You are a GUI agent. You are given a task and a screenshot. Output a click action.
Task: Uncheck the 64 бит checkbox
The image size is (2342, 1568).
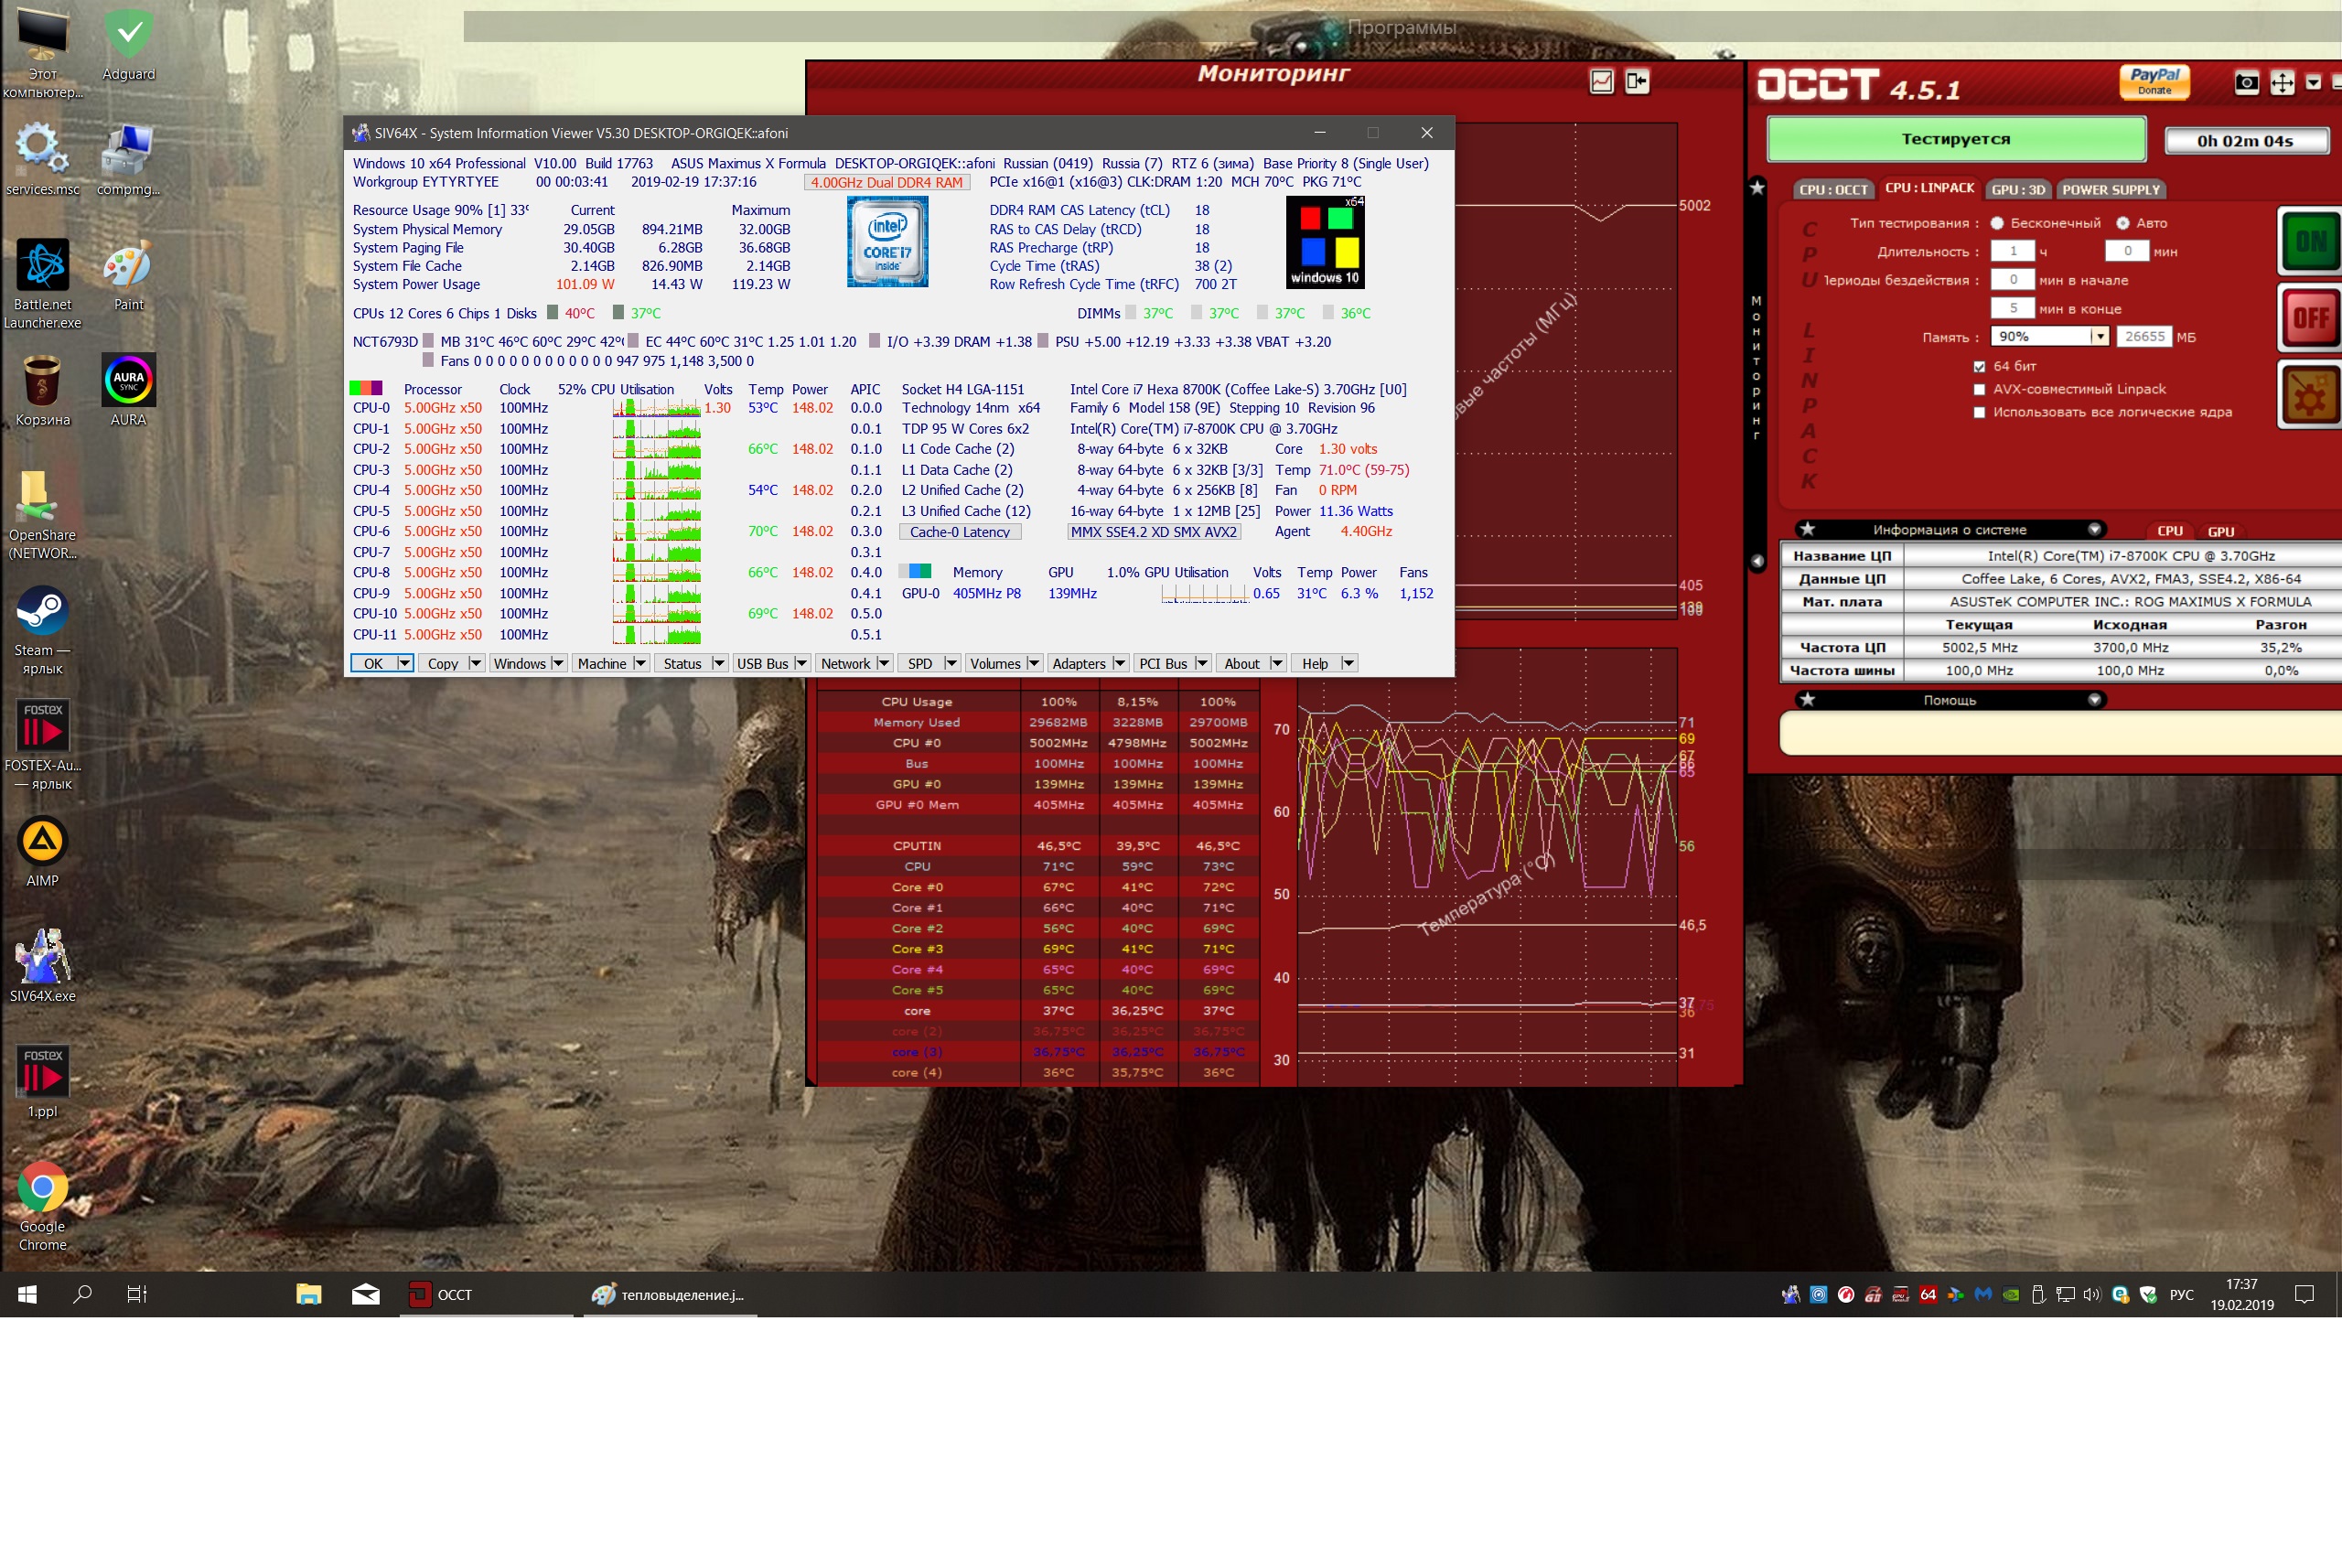click(1979, 366)
